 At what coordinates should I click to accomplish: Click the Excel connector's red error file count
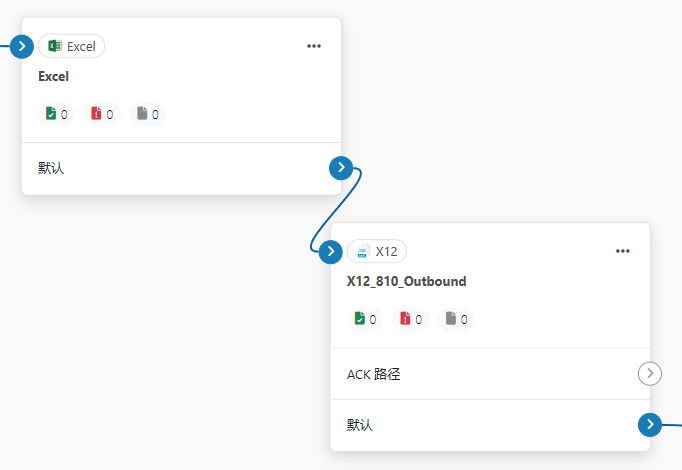[102, 114]
